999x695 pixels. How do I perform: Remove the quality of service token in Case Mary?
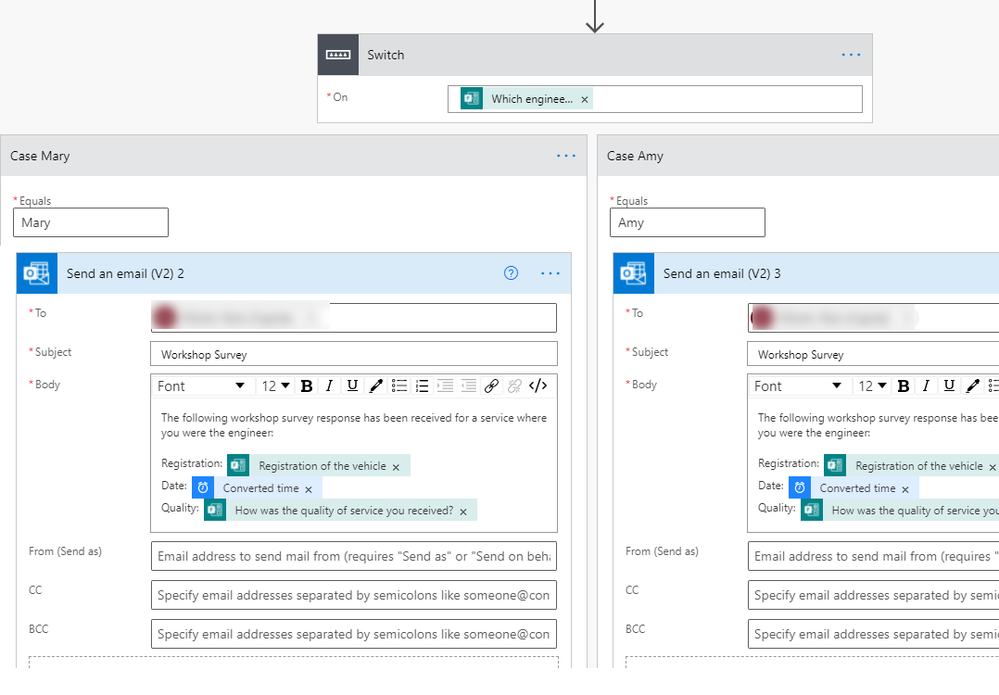point(463,512)
